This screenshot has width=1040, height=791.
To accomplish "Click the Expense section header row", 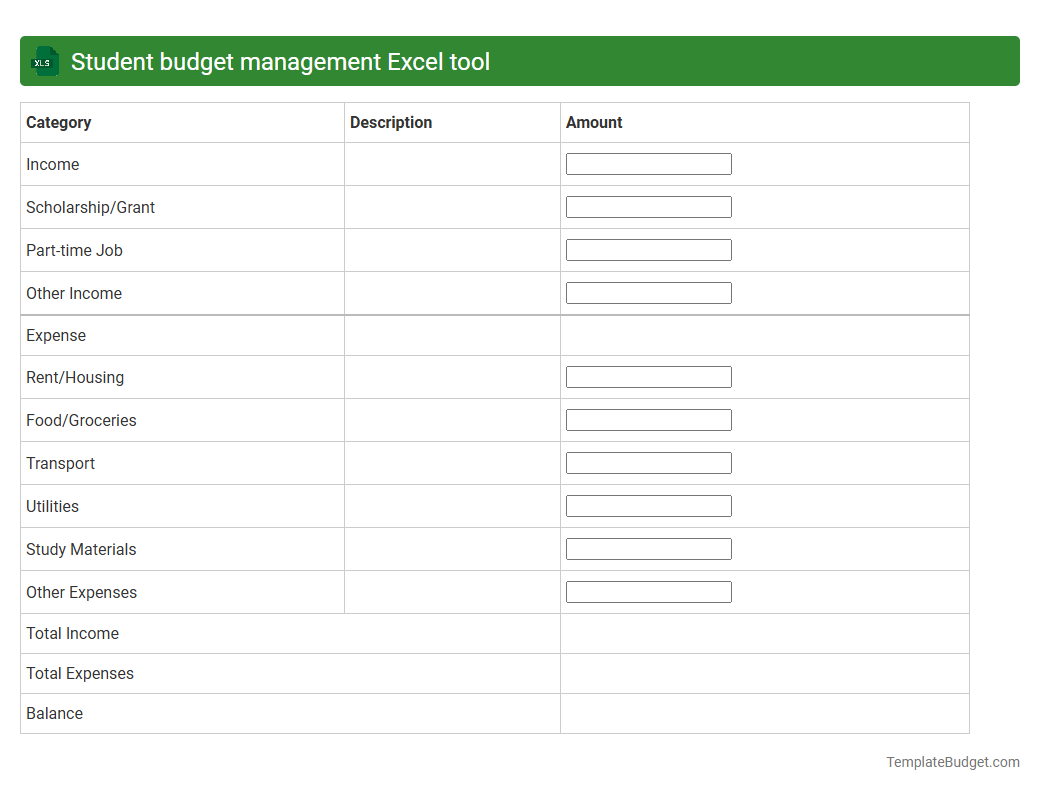I will click(x=56, y=335).
